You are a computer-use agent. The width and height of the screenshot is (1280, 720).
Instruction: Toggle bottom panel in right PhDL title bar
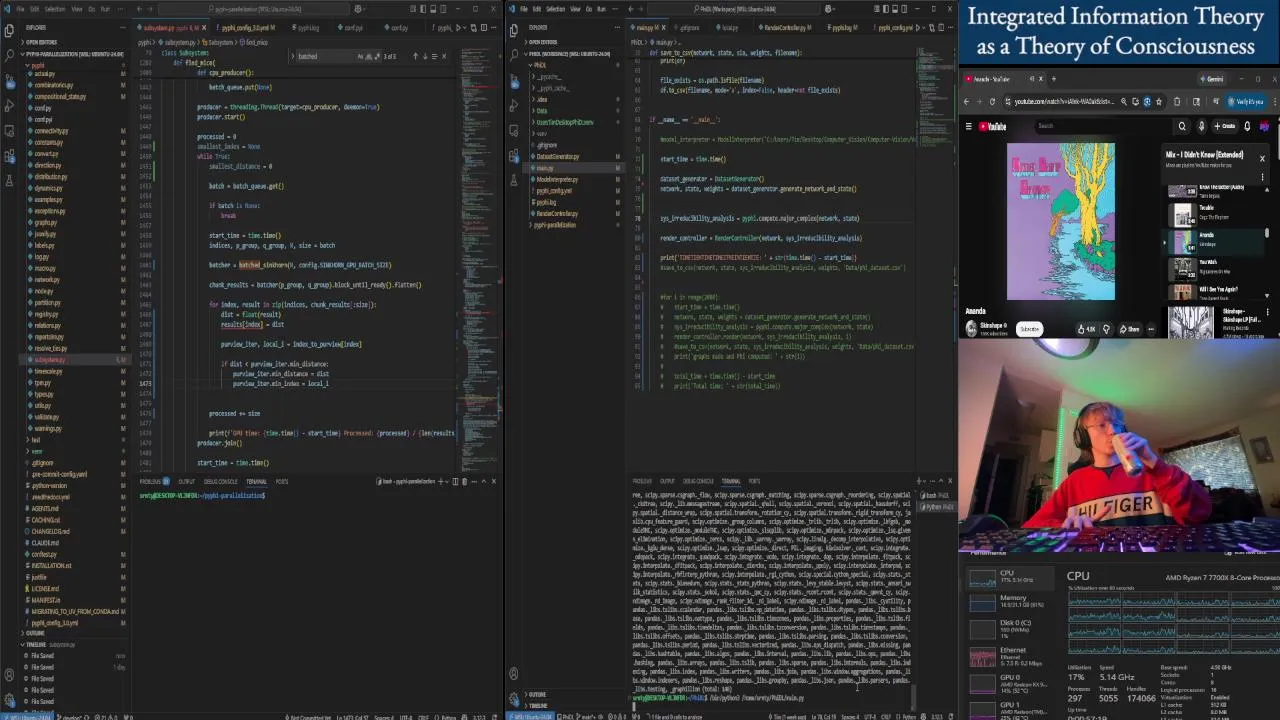[x=896, y=9]
